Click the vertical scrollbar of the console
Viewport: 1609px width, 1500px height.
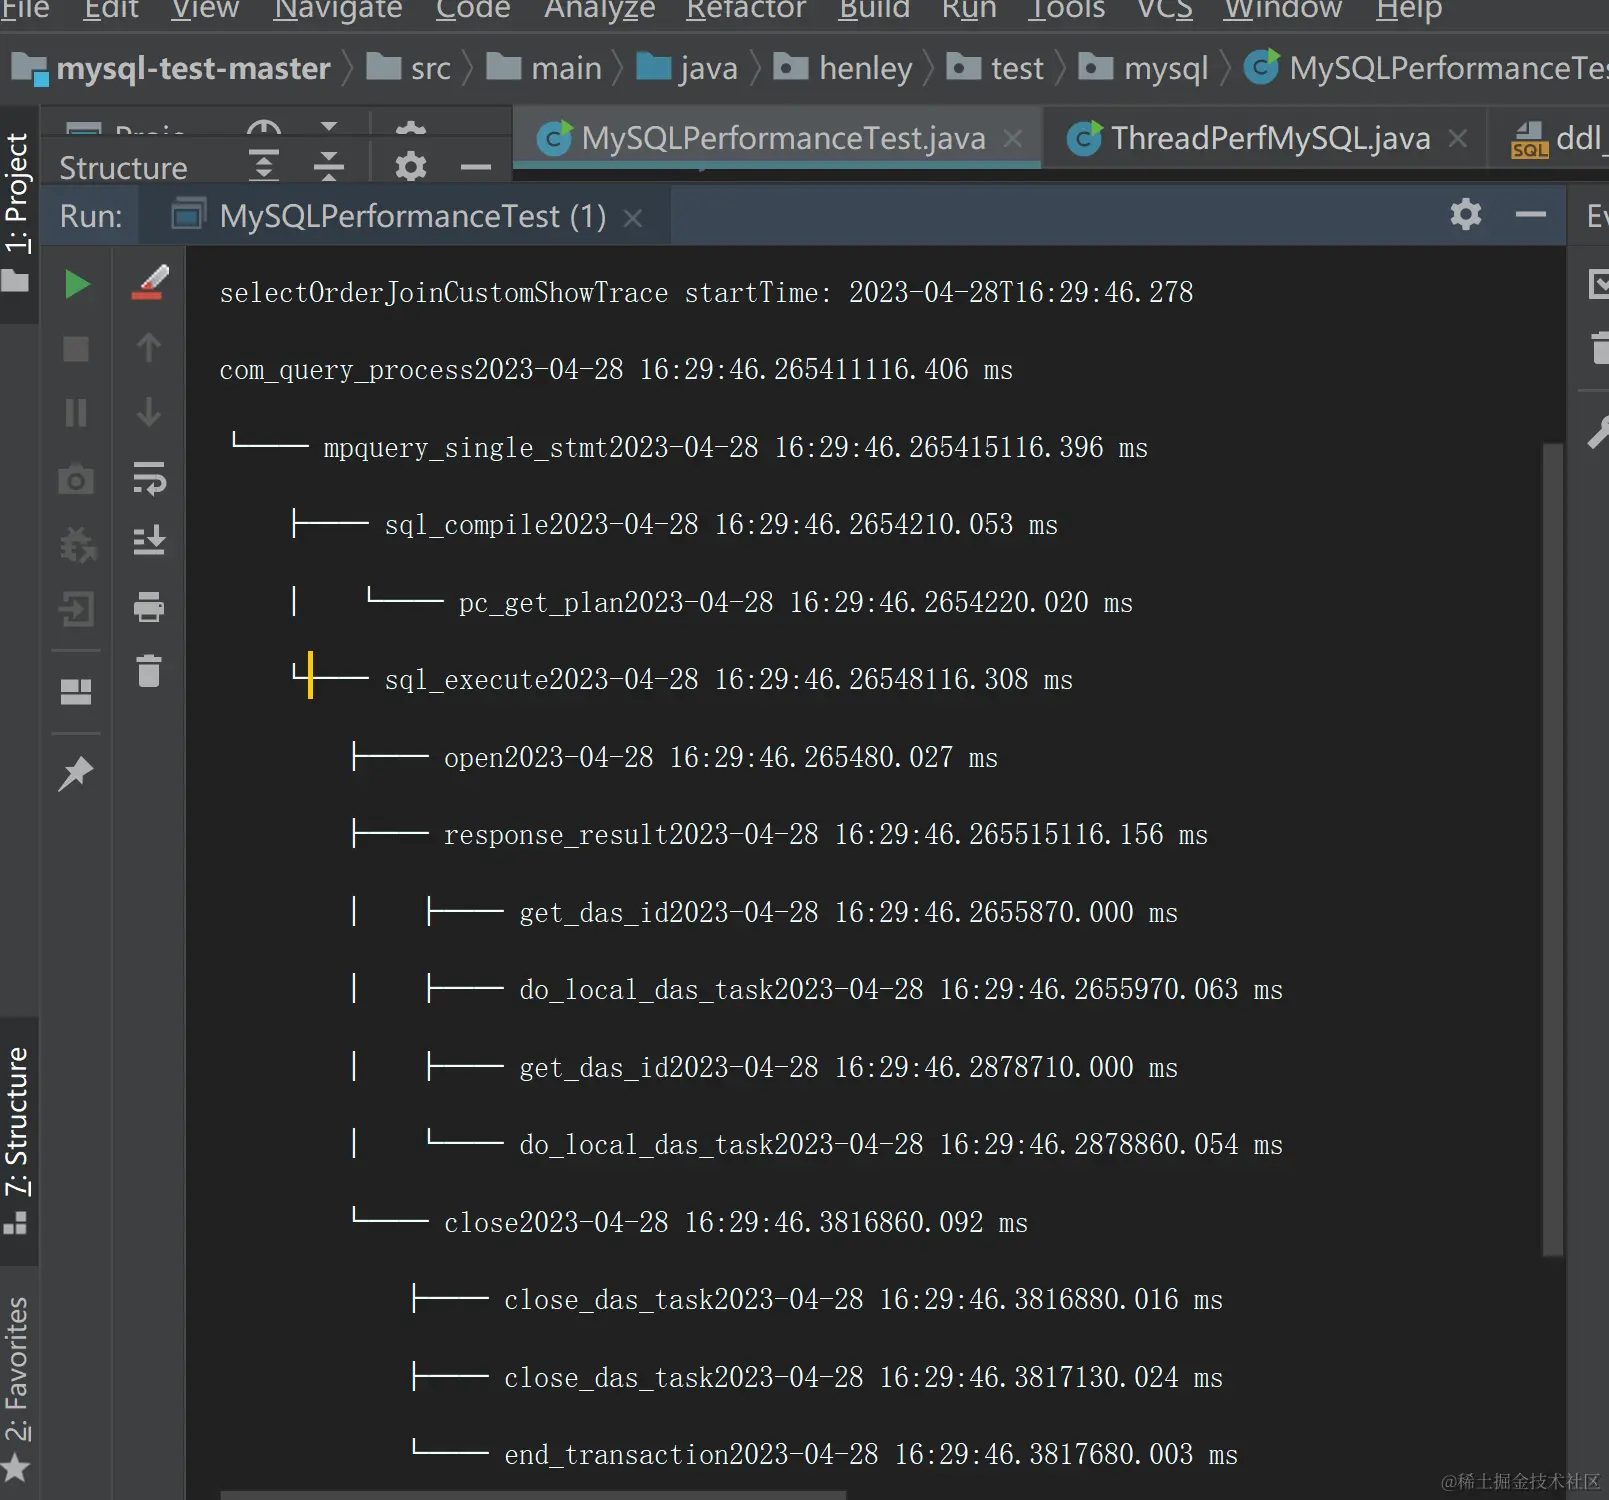tap(1552, 848)
